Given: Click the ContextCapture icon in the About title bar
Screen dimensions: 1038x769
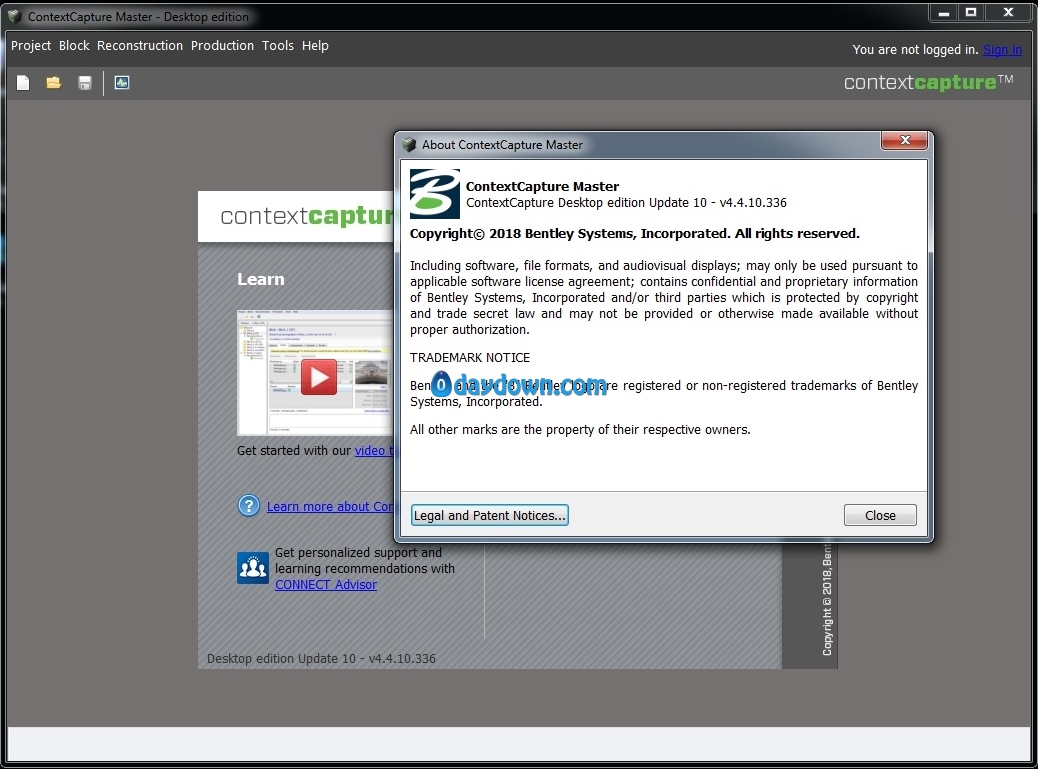Looking at the screenshot, I should [x=410, y=144].
